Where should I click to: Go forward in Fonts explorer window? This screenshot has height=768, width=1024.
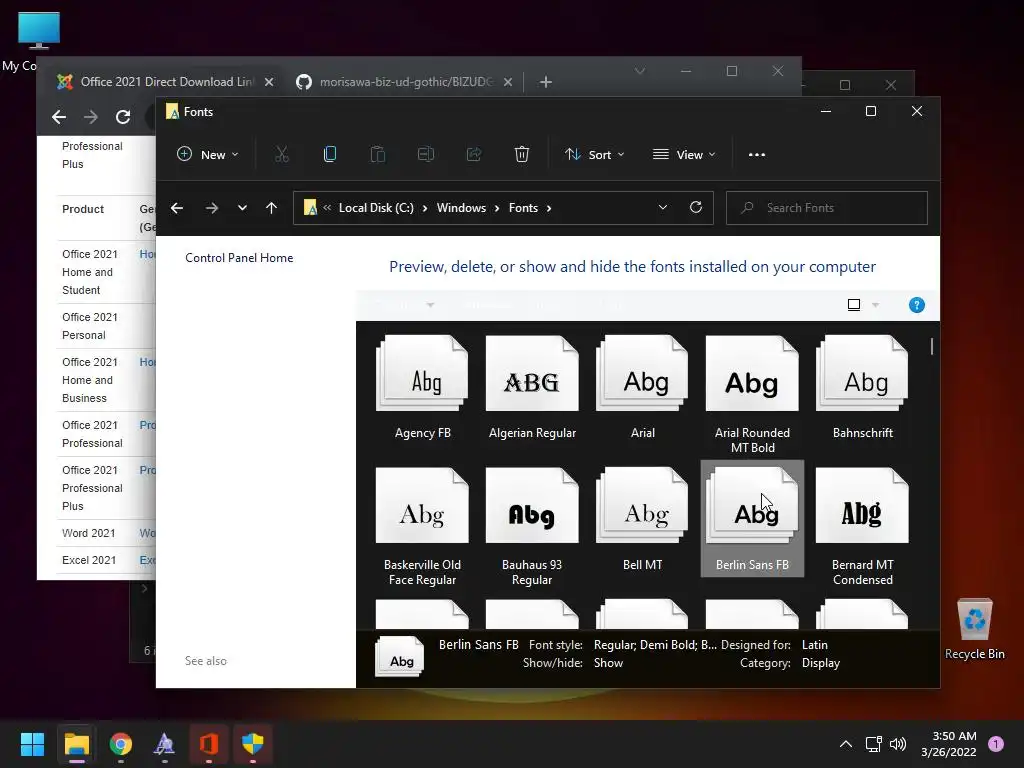pyautogui.click(x=212, y=208)
